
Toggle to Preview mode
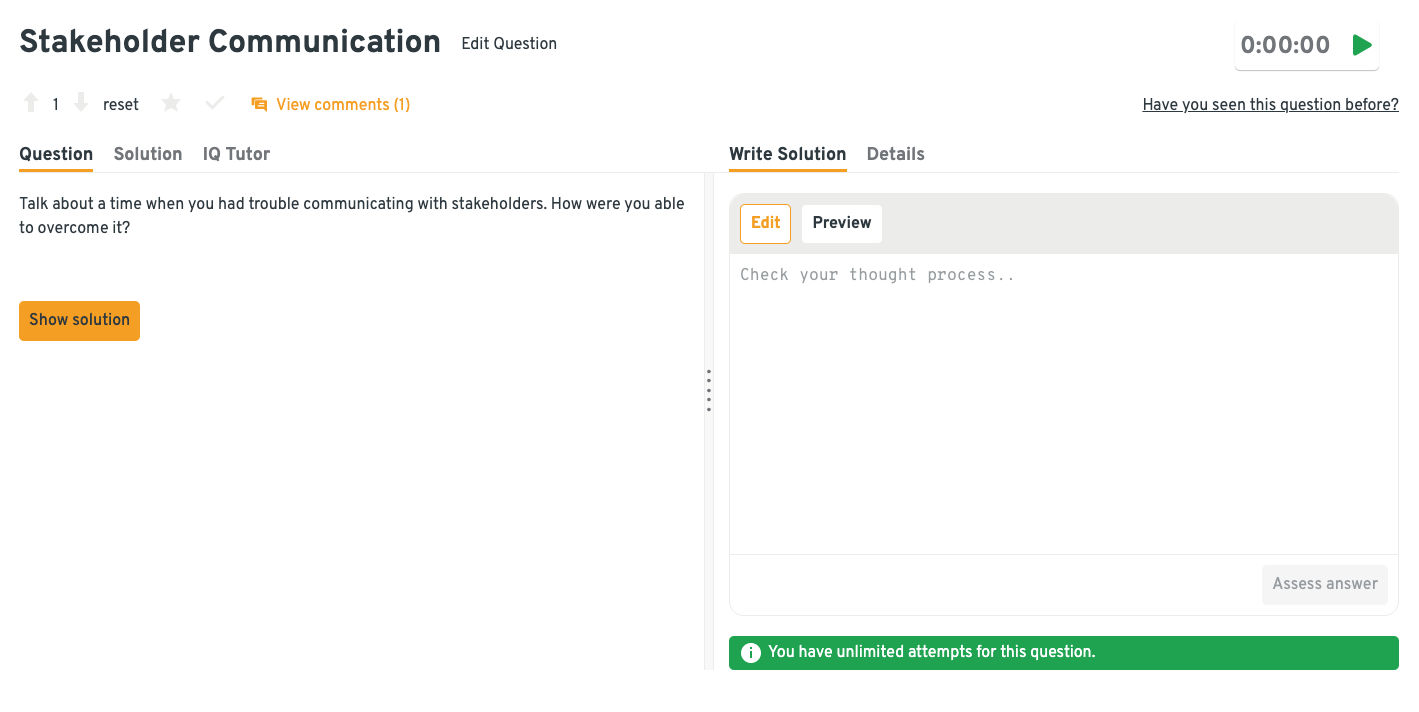841,223
